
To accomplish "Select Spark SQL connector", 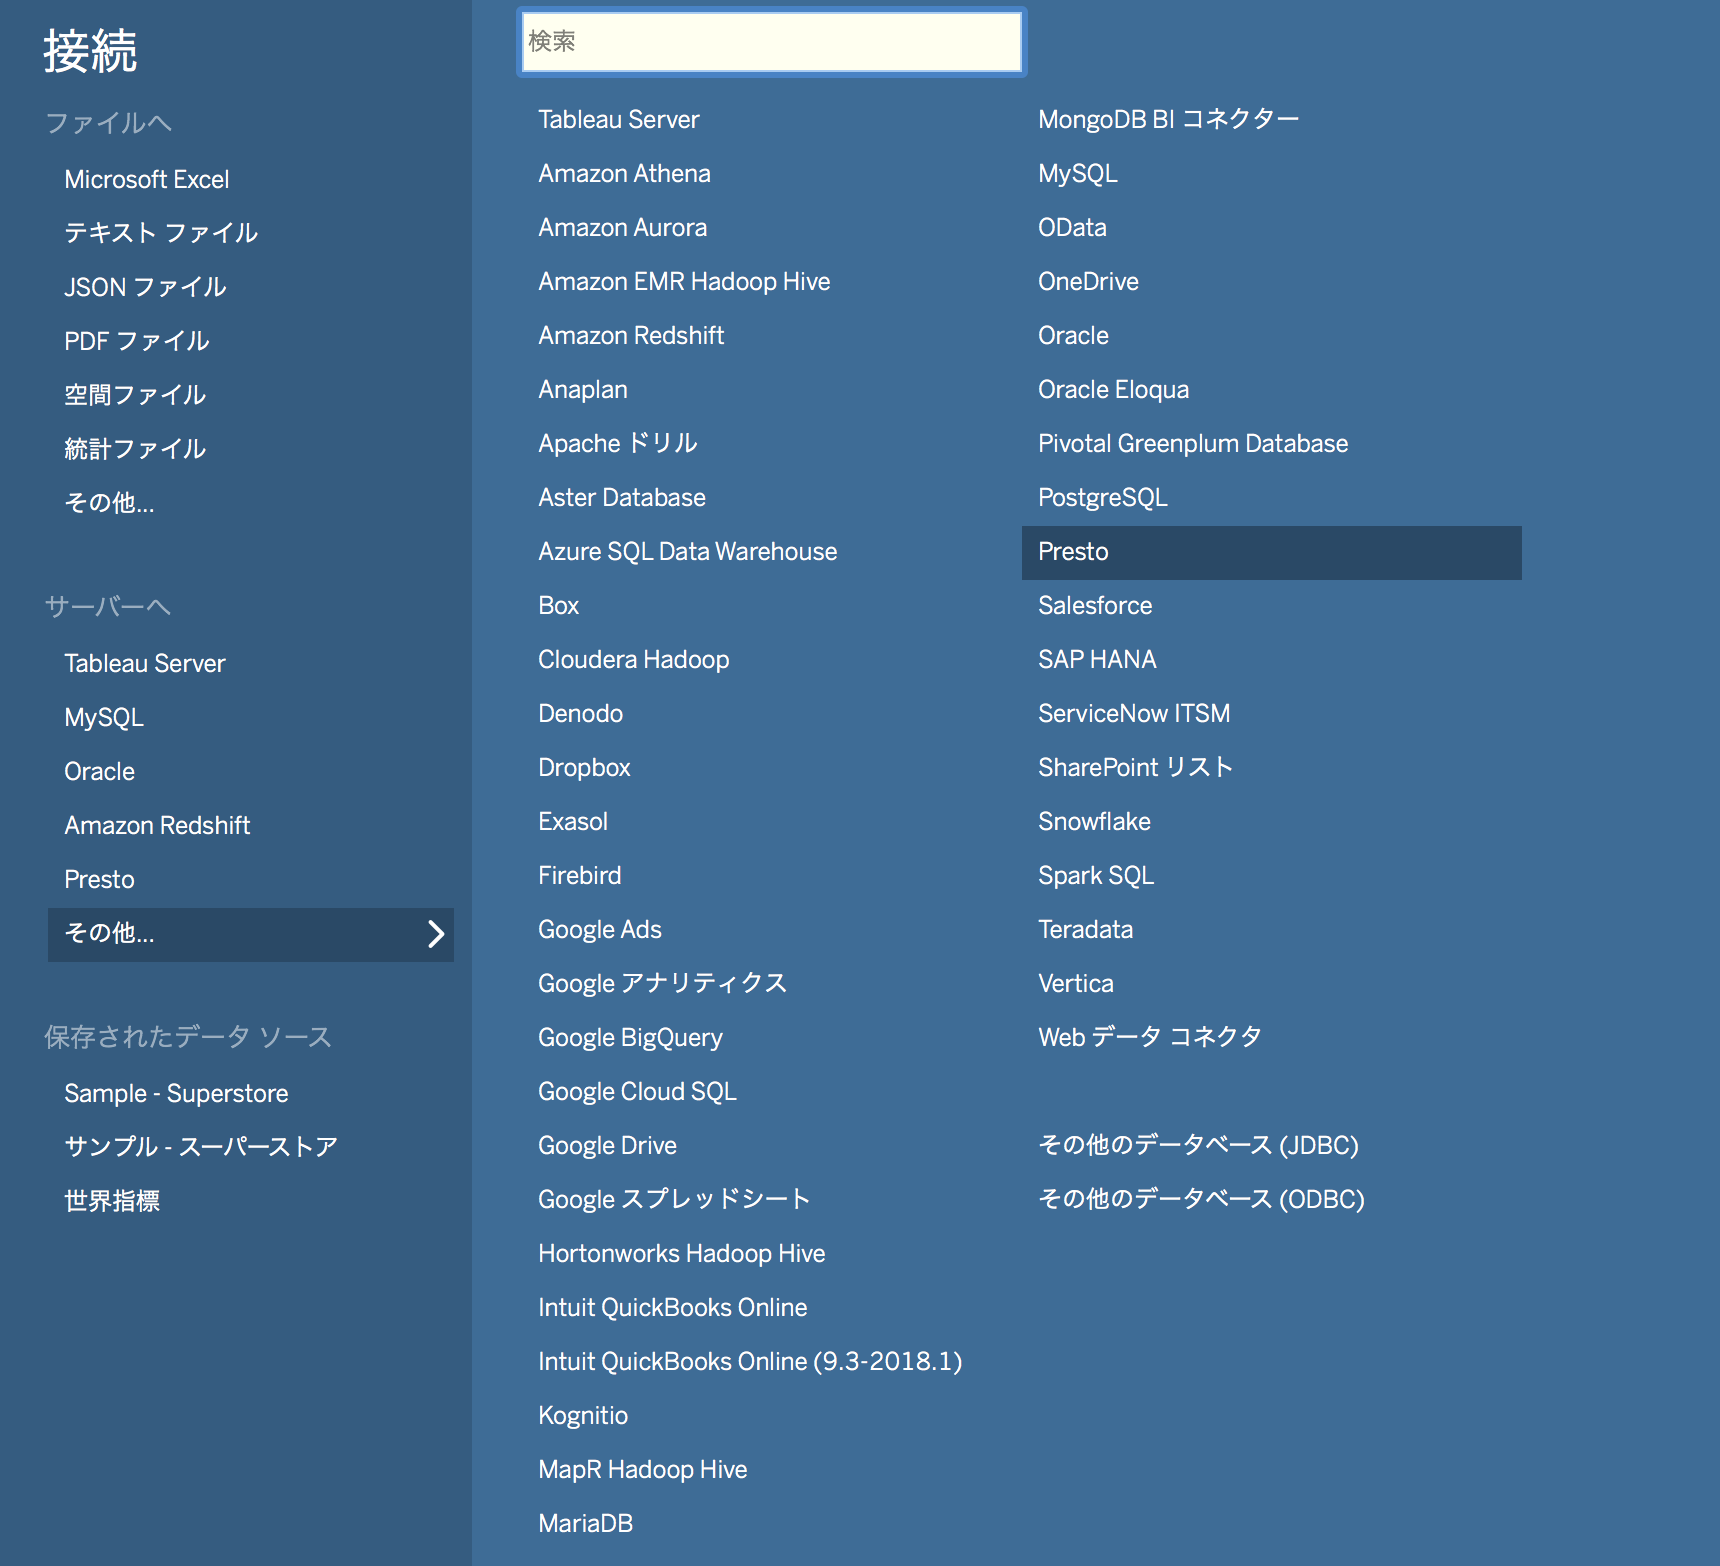I will [1096, 876].
